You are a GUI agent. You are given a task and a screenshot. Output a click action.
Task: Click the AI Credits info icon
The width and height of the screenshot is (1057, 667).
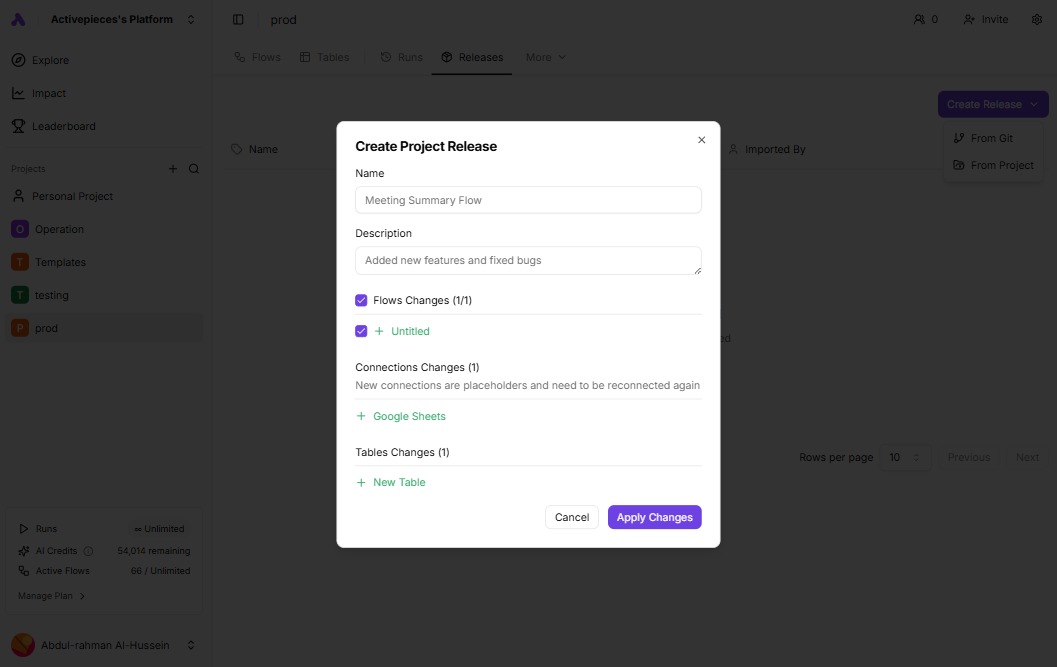click(x=90, y=550)
